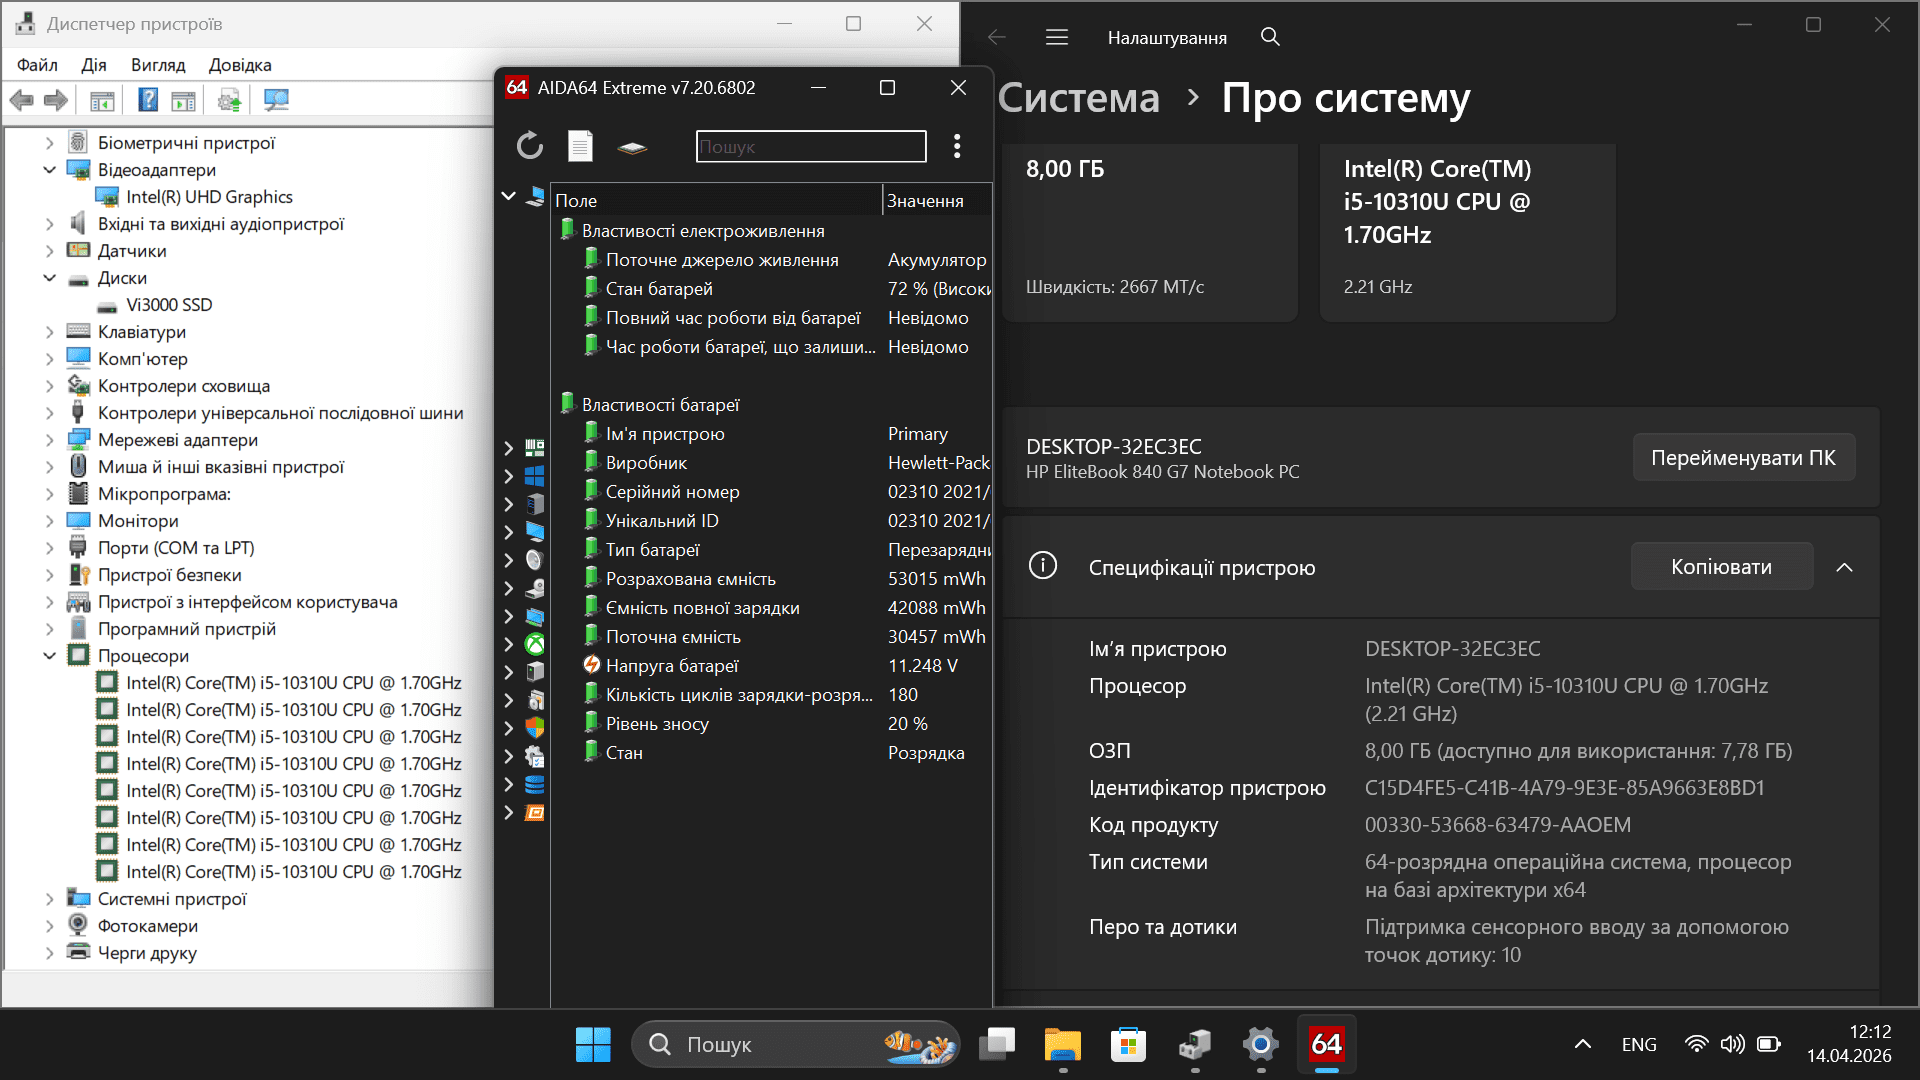Open the Settings hamburger navigation menu
The height and width of the screenshot is (1080, 1920).
[x=1057, y=37]
